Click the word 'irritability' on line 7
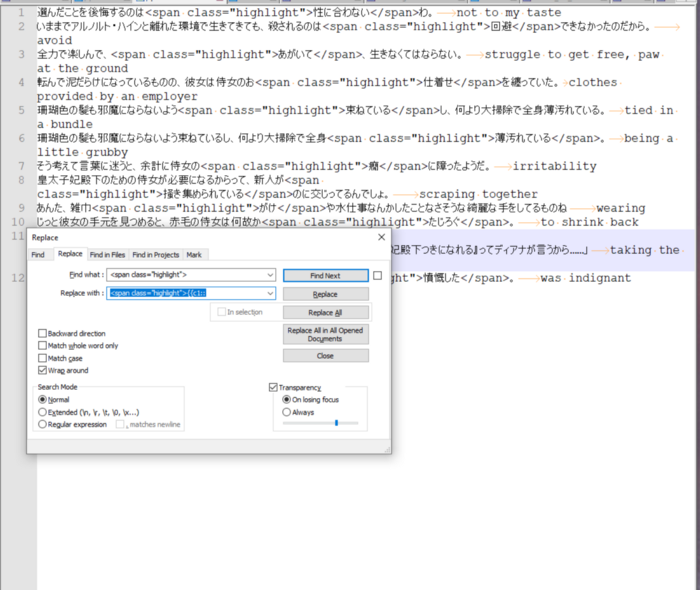This screenshot has width=700, height=590. coord(554,166)
